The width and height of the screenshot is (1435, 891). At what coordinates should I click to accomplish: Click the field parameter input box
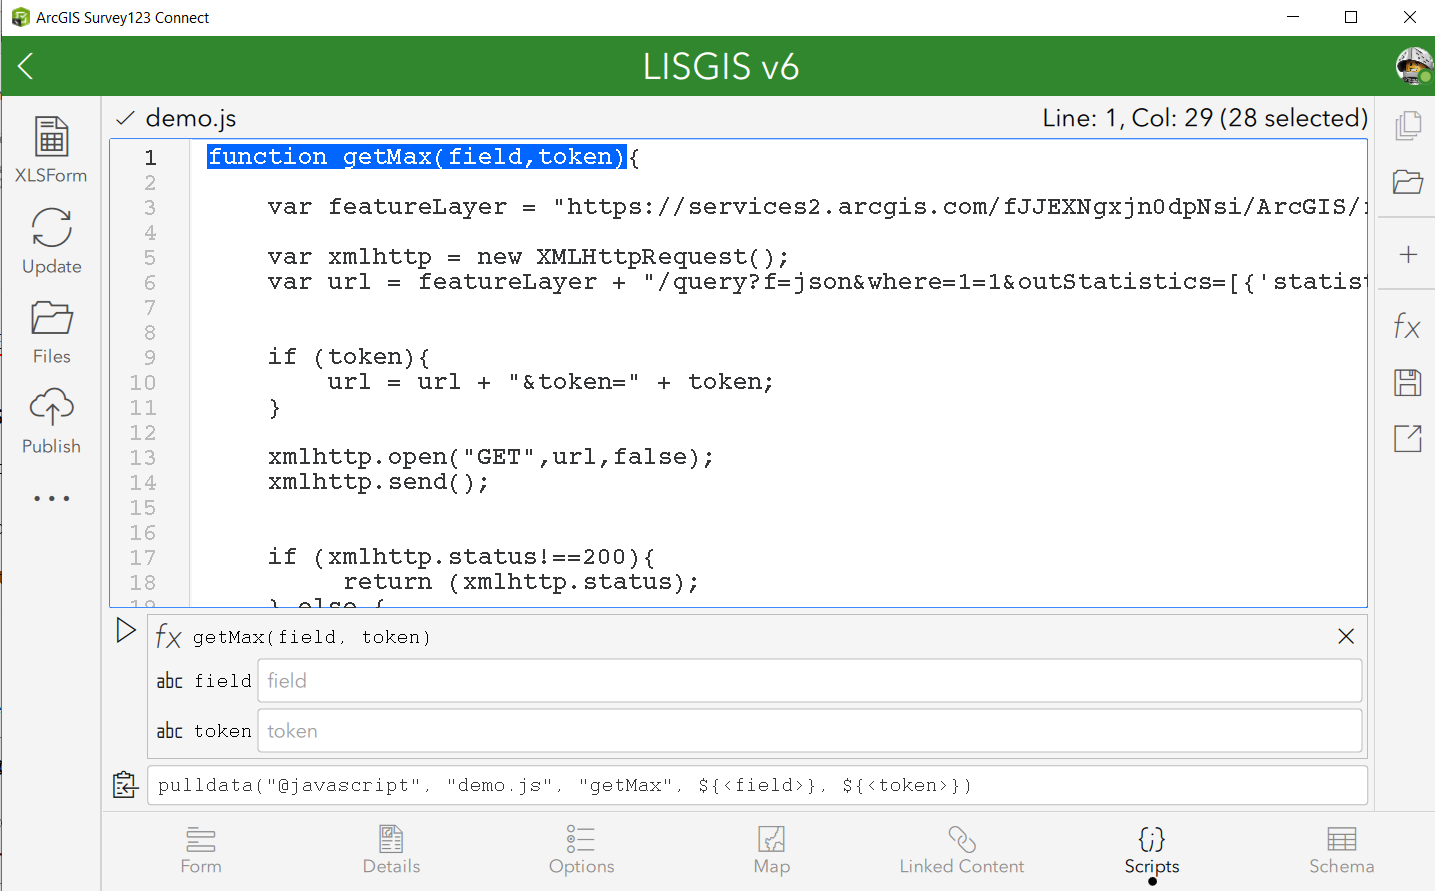coord(810,681)
